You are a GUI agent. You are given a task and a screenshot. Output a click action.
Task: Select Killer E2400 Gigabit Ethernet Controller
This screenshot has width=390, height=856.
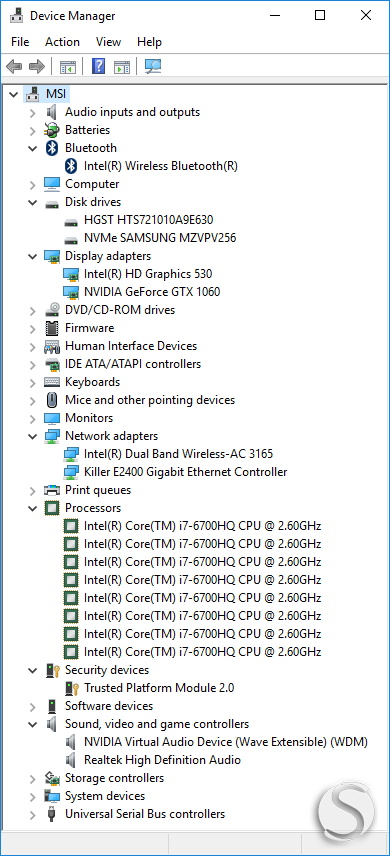point(185,472)
